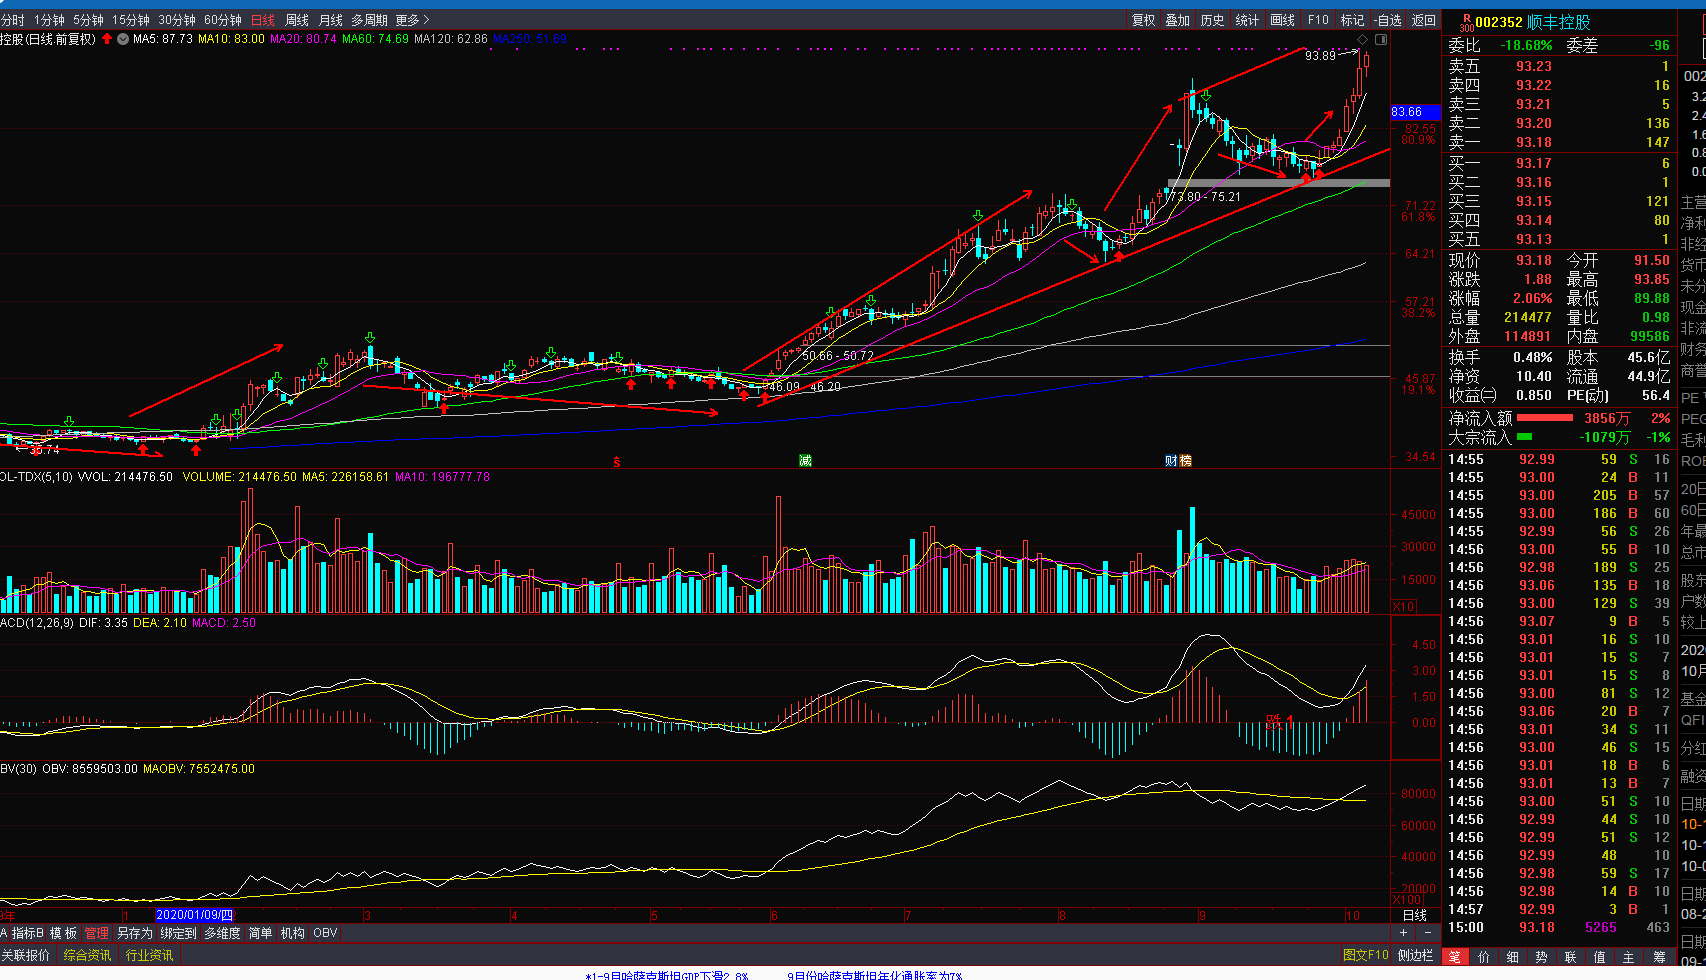This screenshot has width=1706, height=980.
Task: Click the diamond icon above the chart
Action: click(1362, 39)
